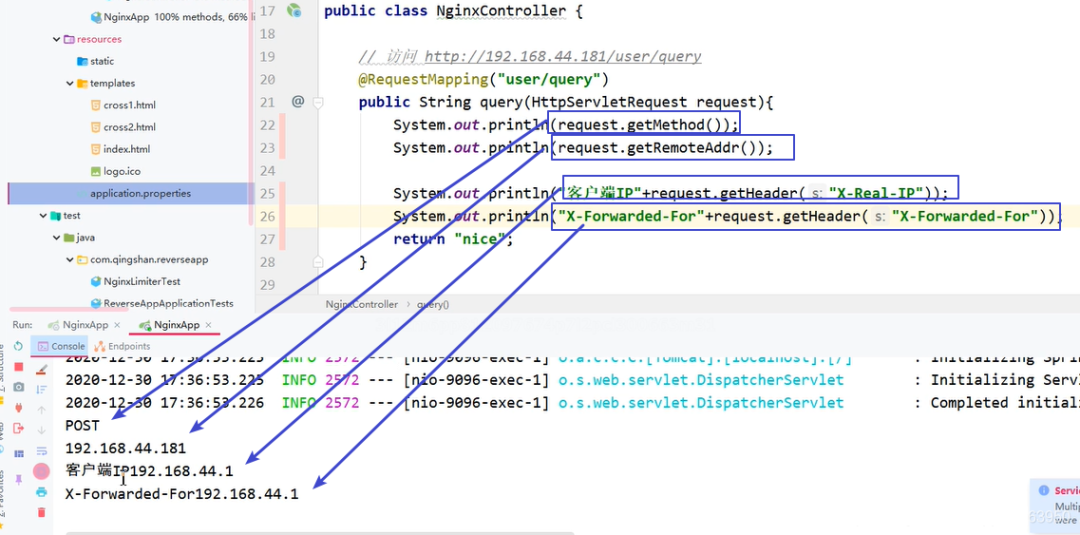The width and height of the screenshot is (1080, 535).
Task: Click the clear/edit icon atop console toolbar
Action: click(41, 369)
